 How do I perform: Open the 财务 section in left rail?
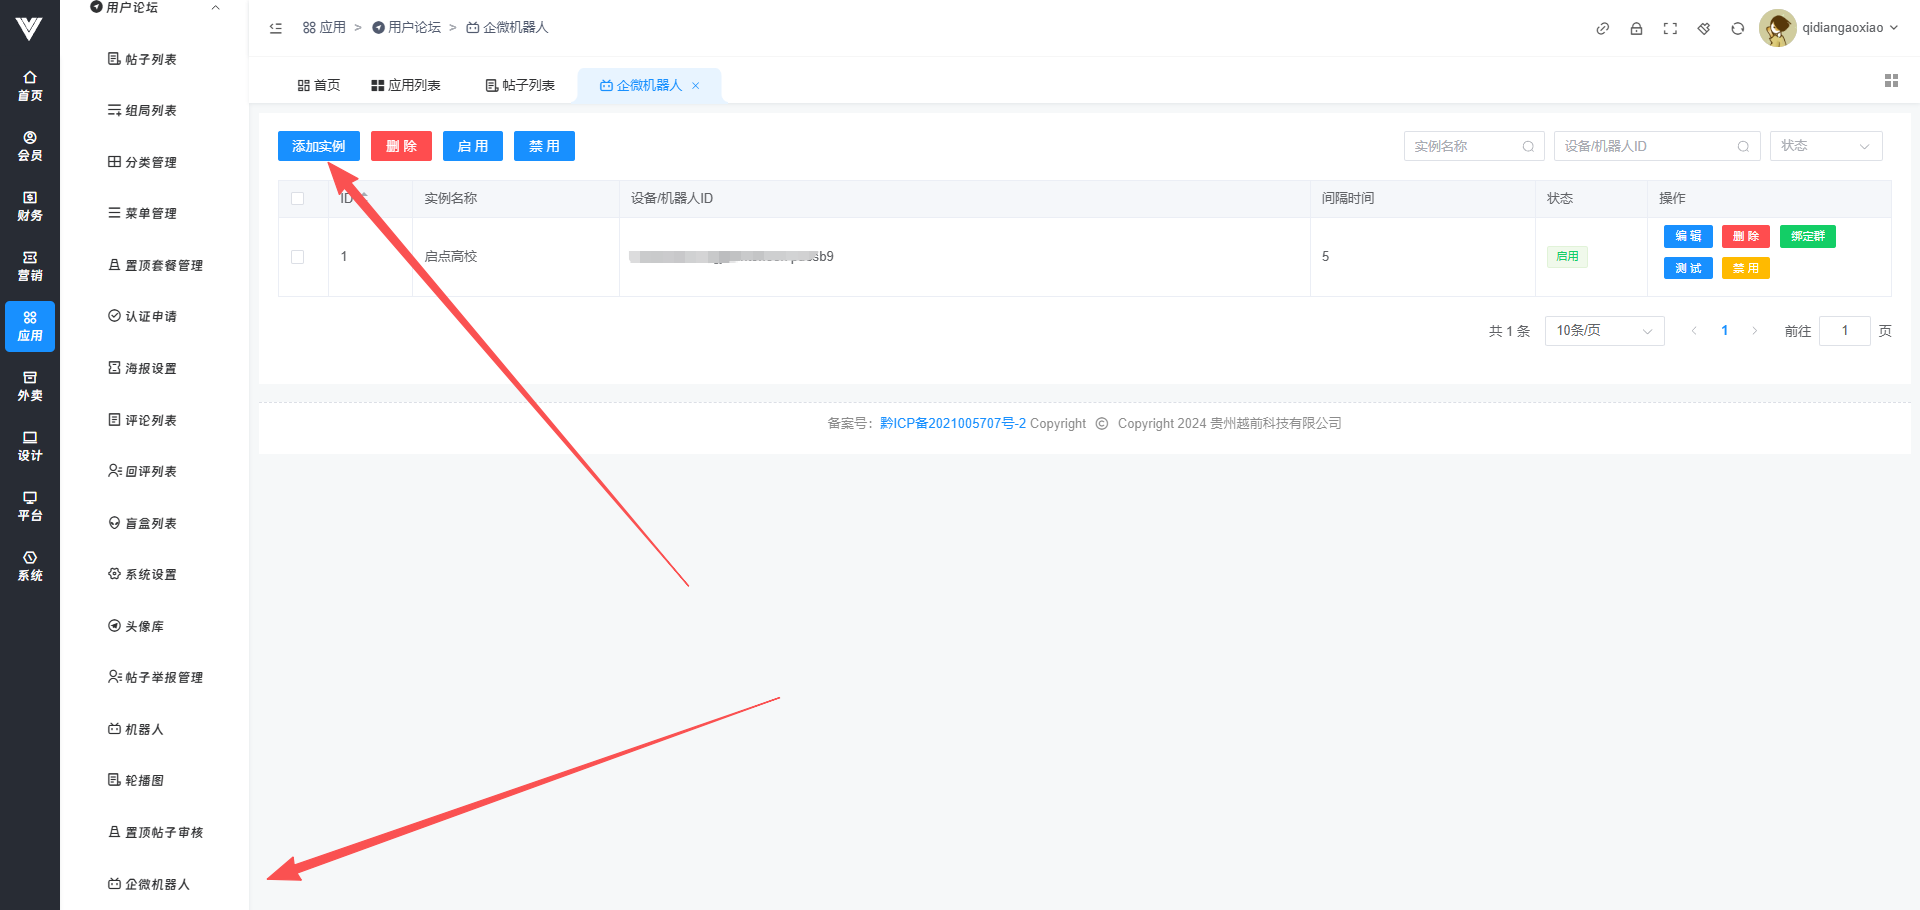(x=30, y=206)
